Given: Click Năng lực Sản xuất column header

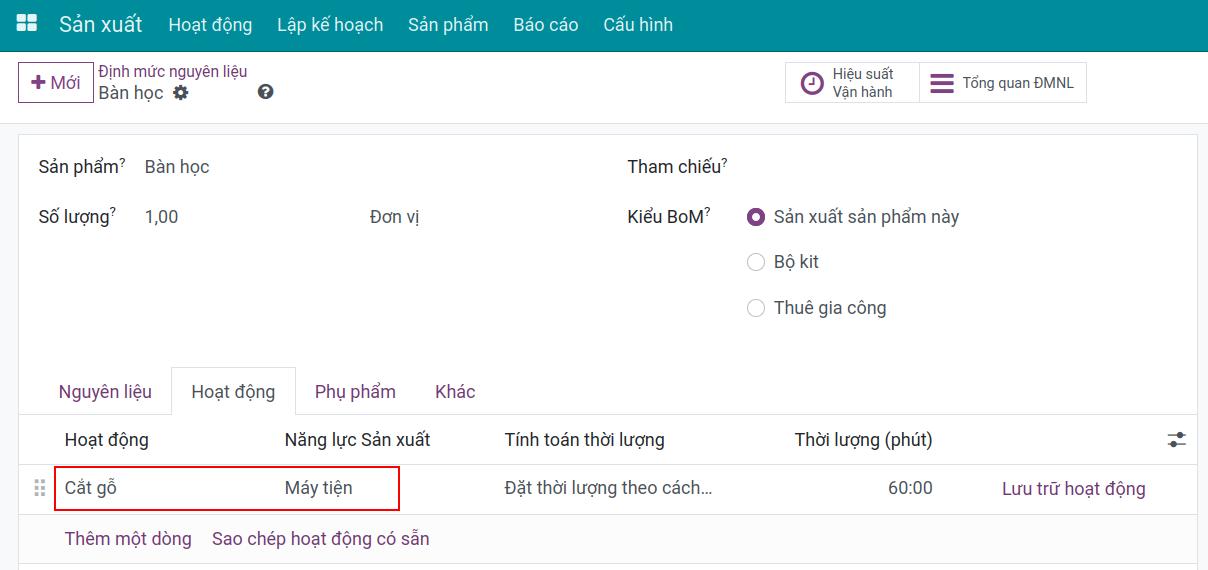Looking at the screenshot, I should coord(358,440).
